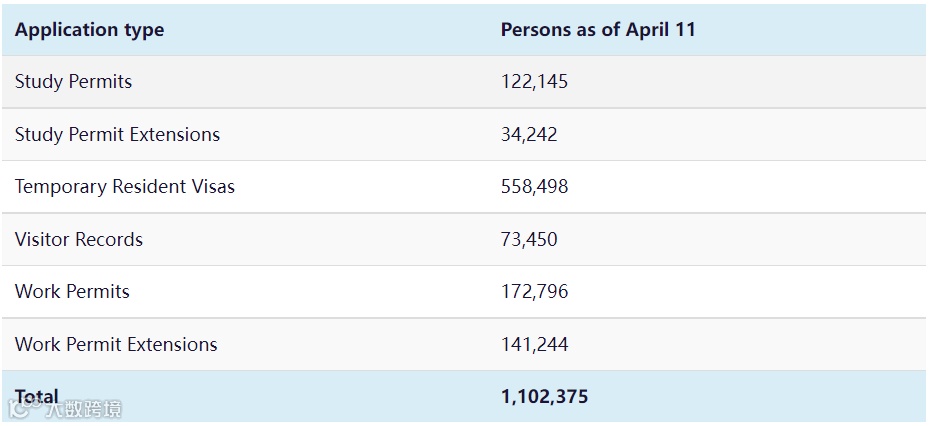Select the Temporary Resident Visas label

coord(125,187)
